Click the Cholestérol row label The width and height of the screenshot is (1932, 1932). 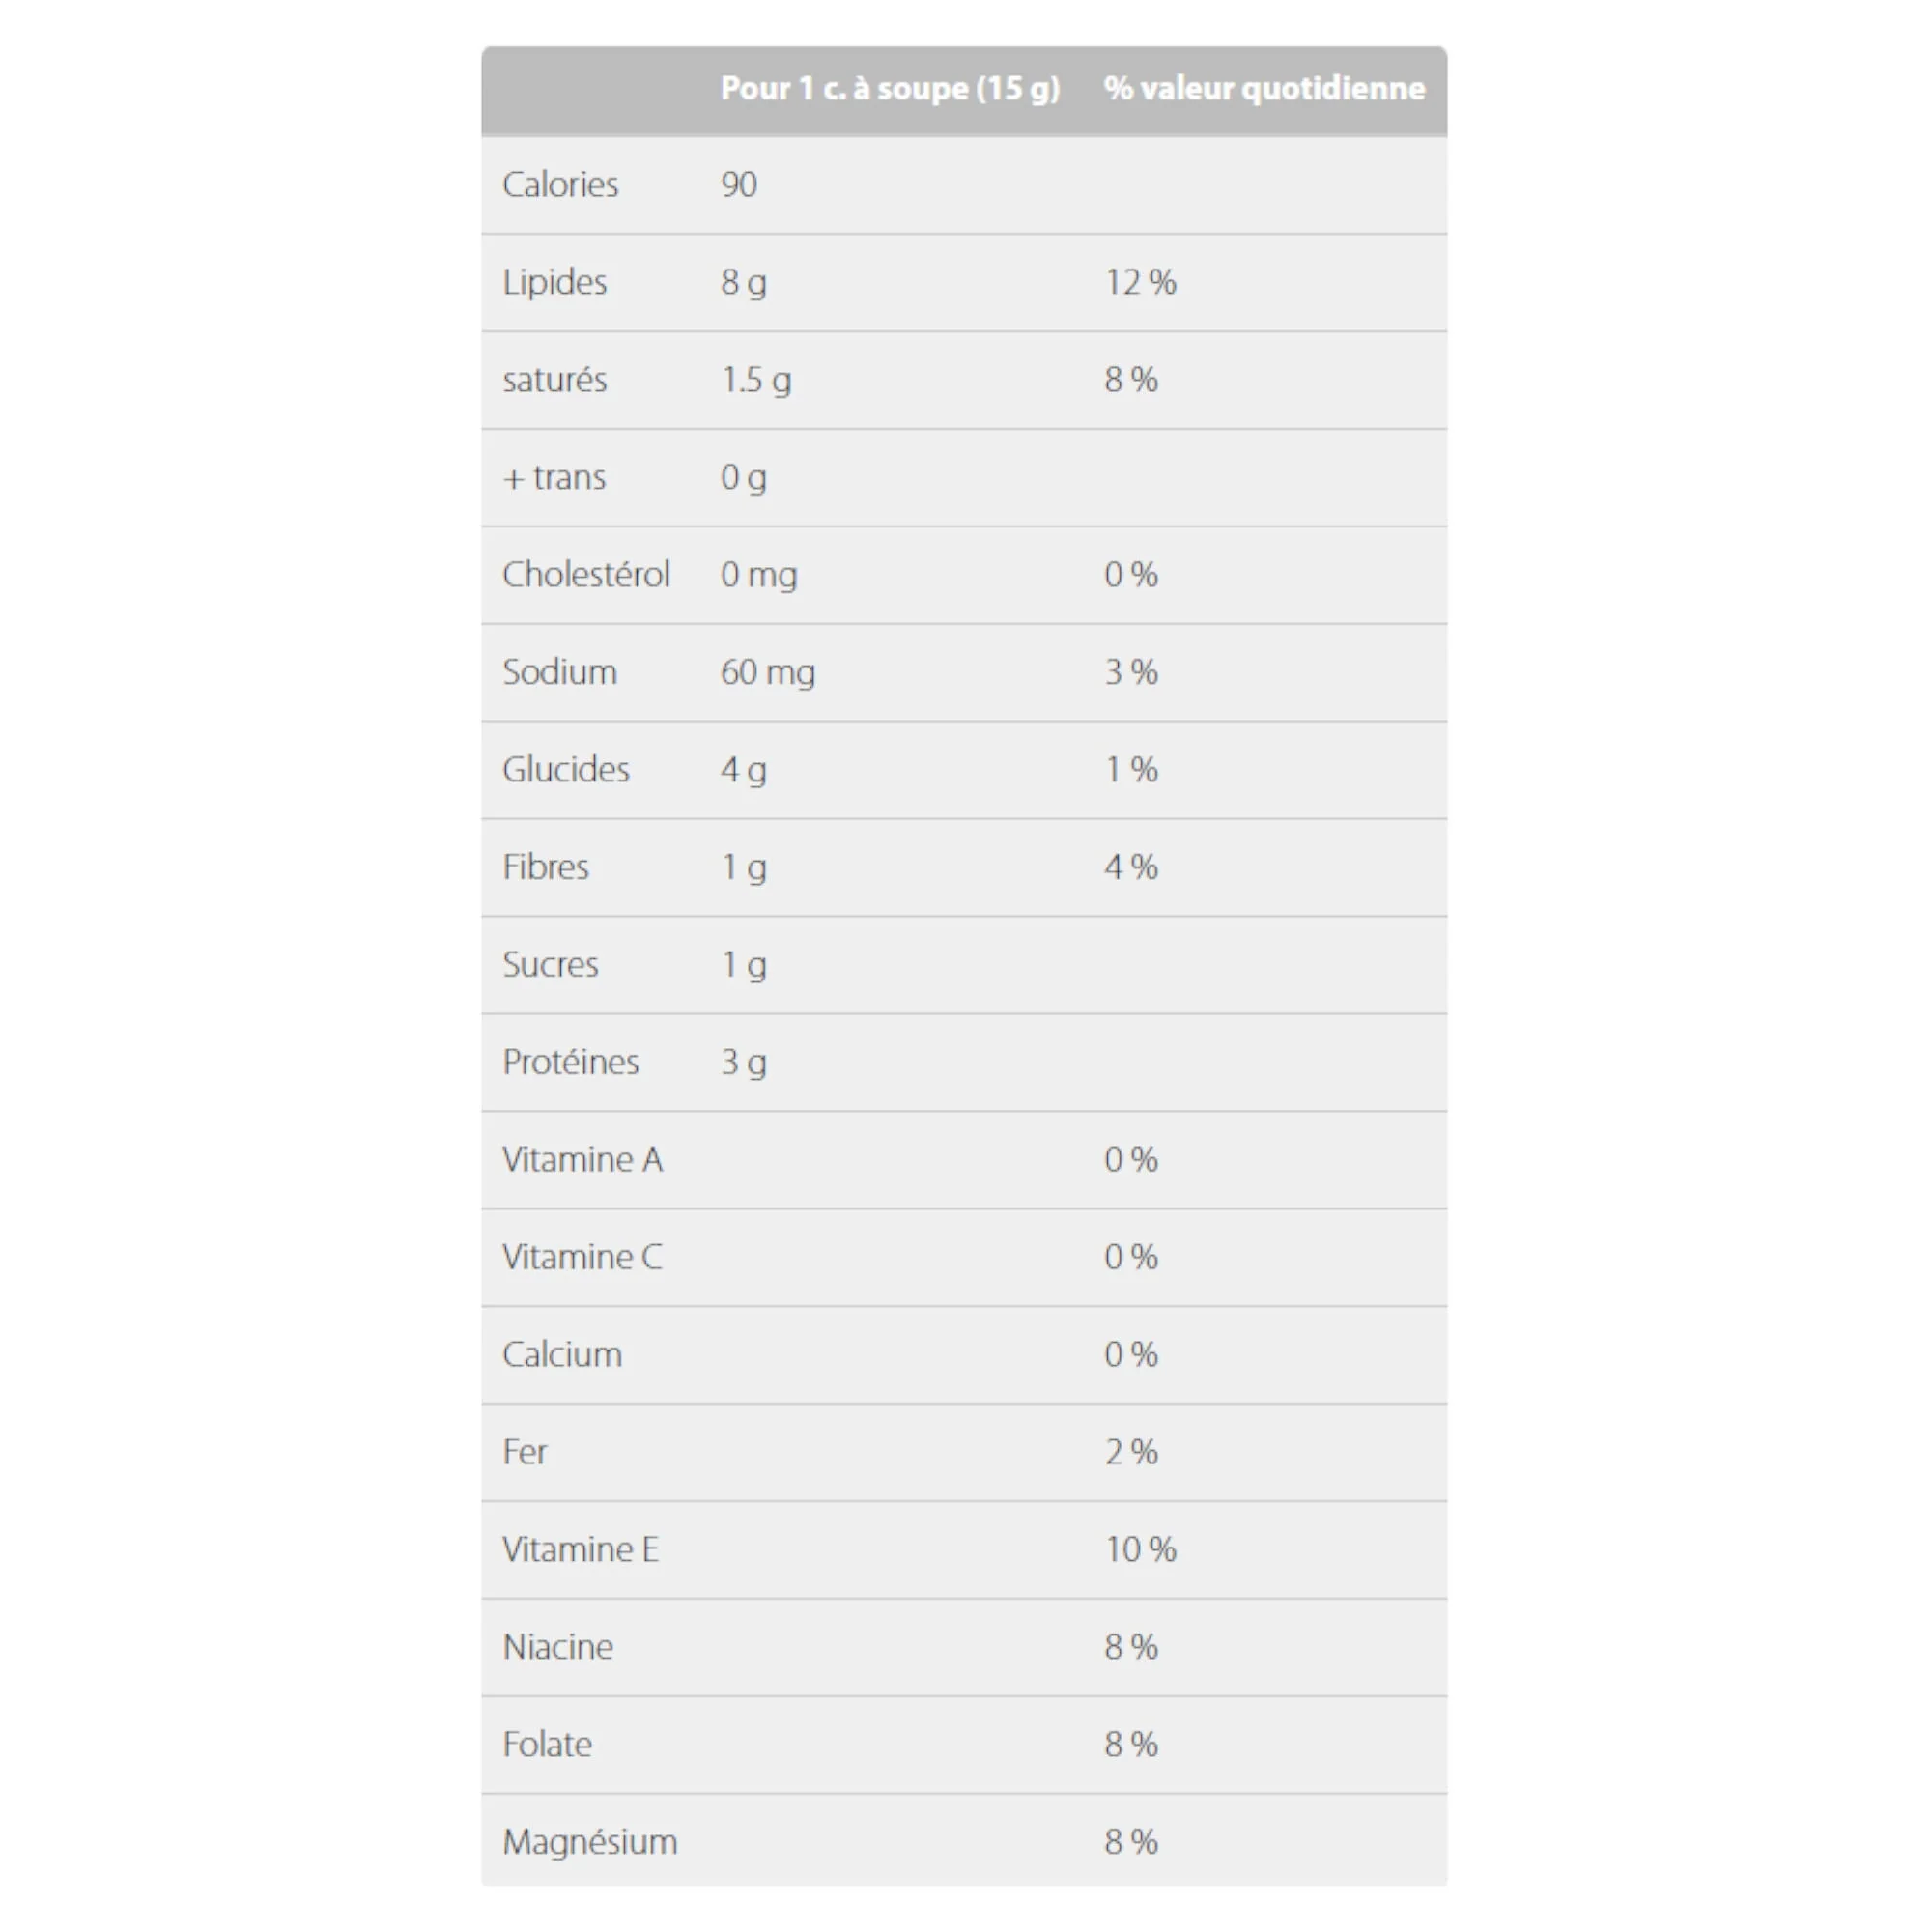click(x=586, y=575)
